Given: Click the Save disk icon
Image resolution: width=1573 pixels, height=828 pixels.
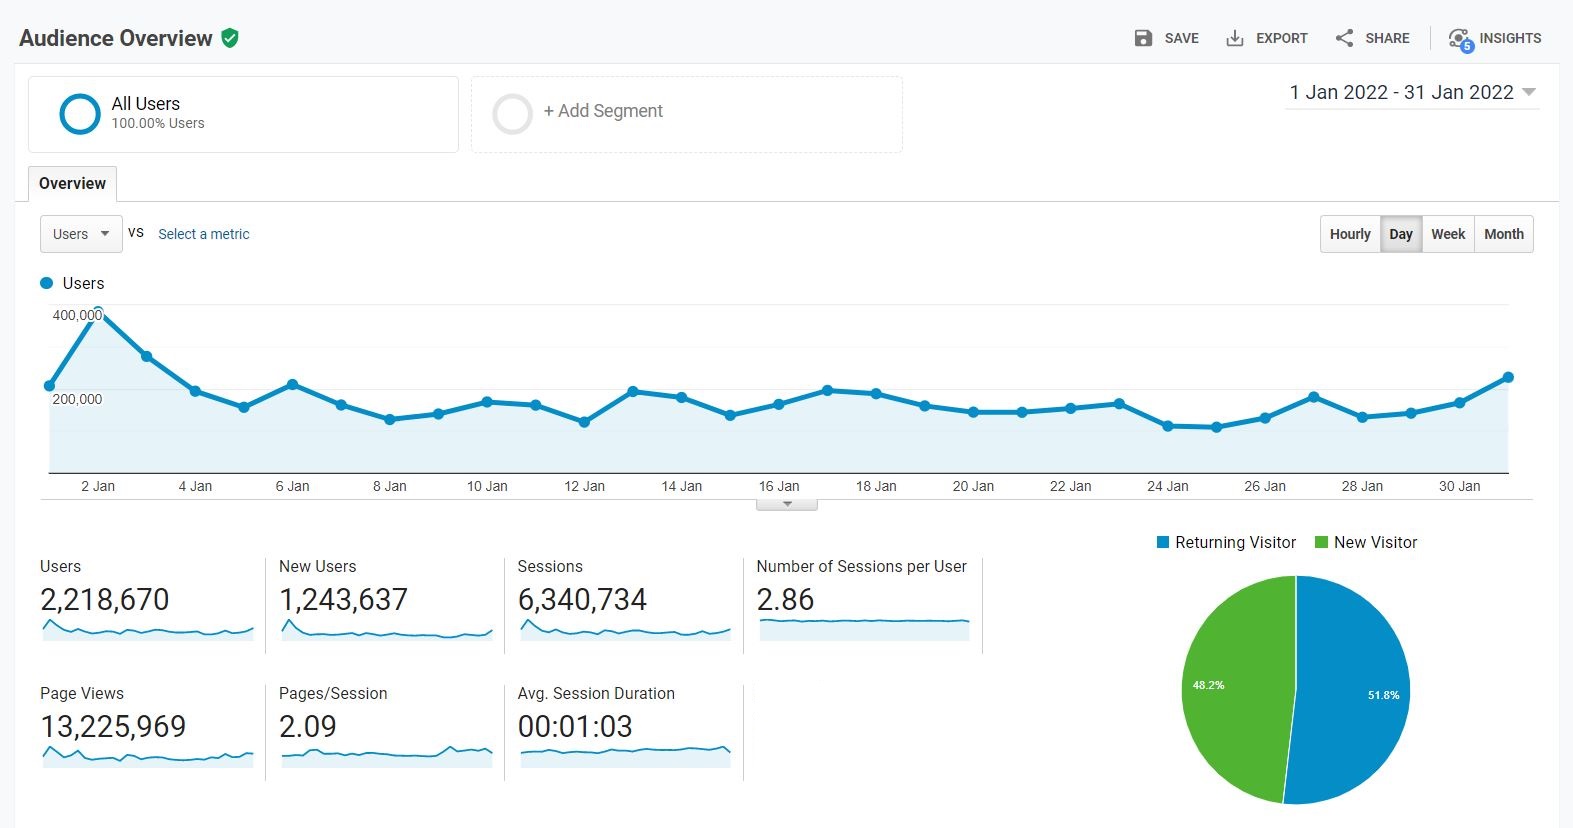Looking at the screenshot, I should 1143,38.
